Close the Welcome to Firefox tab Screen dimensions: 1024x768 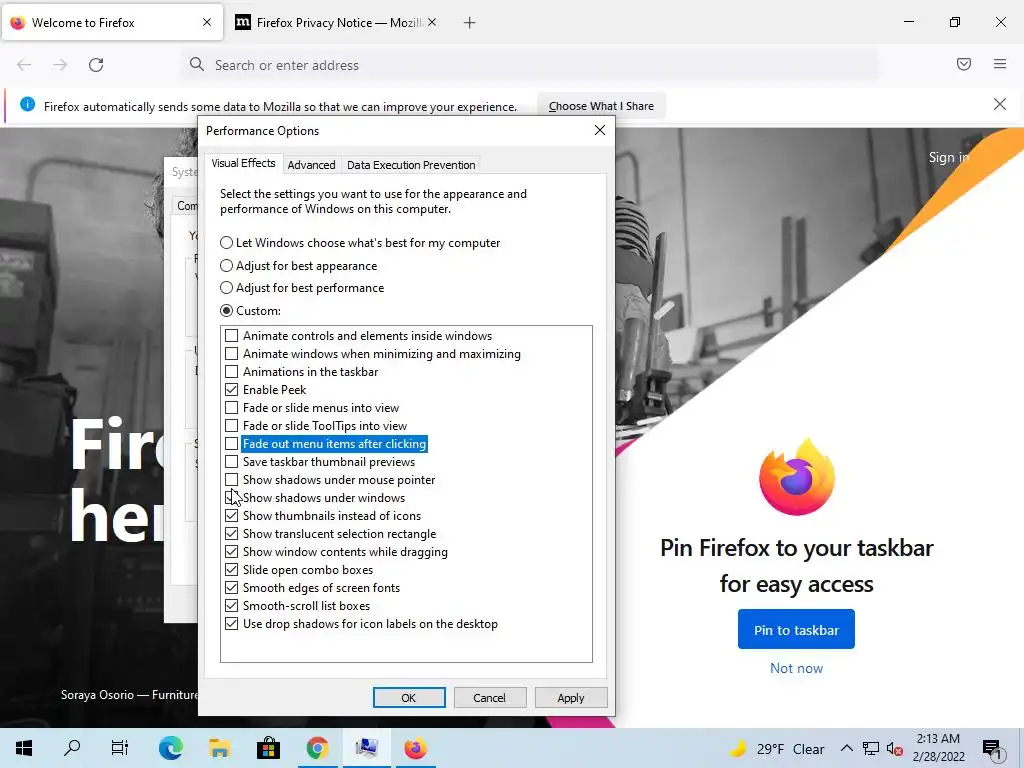coord(207,22)
